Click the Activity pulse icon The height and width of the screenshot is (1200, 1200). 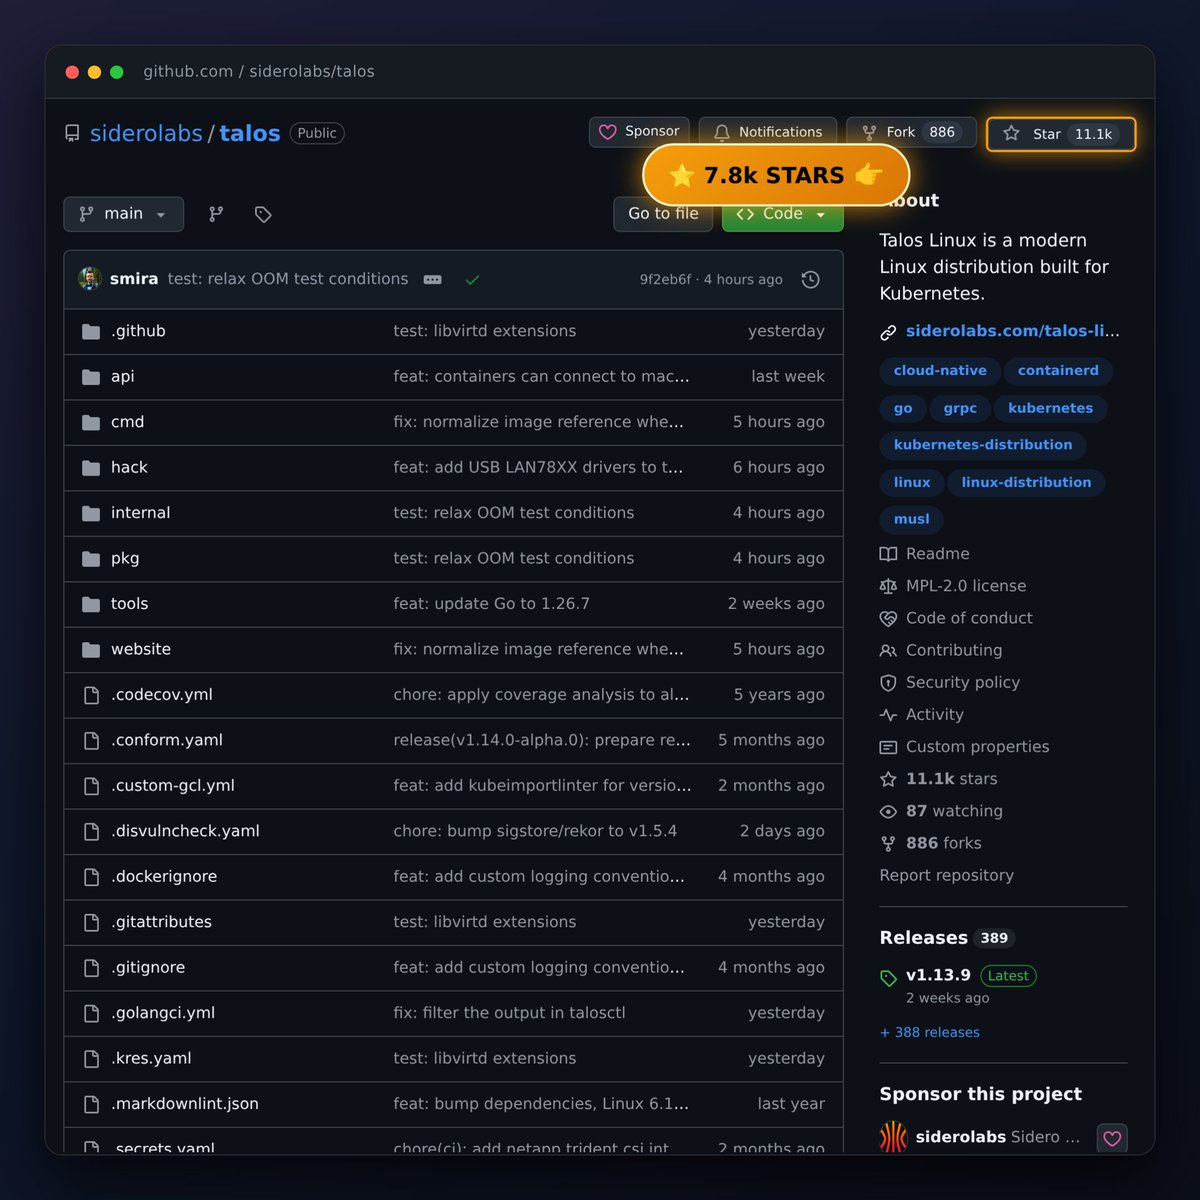point(888,715)
